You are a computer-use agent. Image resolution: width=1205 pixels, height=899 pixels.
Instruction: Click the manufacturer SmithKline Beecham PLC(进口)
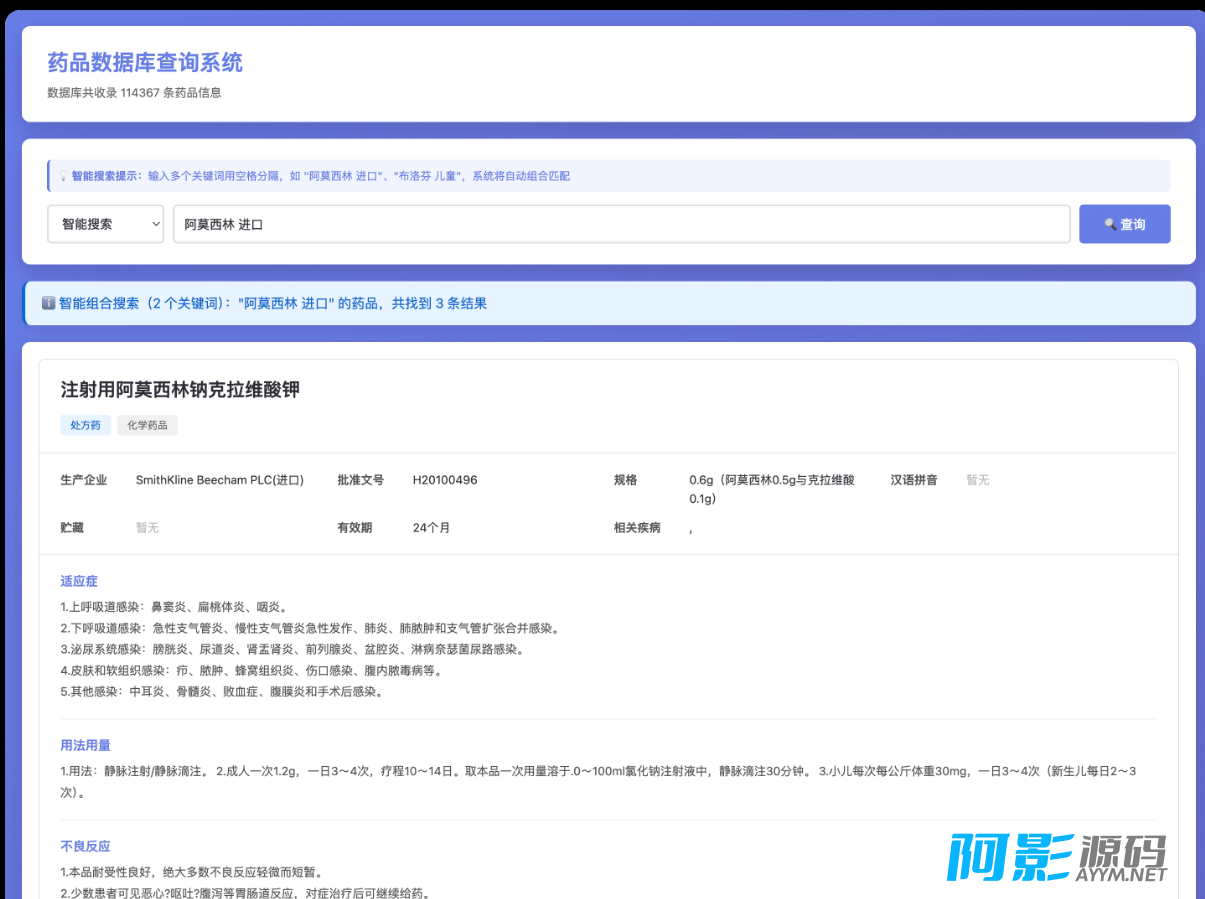point(219,480)
